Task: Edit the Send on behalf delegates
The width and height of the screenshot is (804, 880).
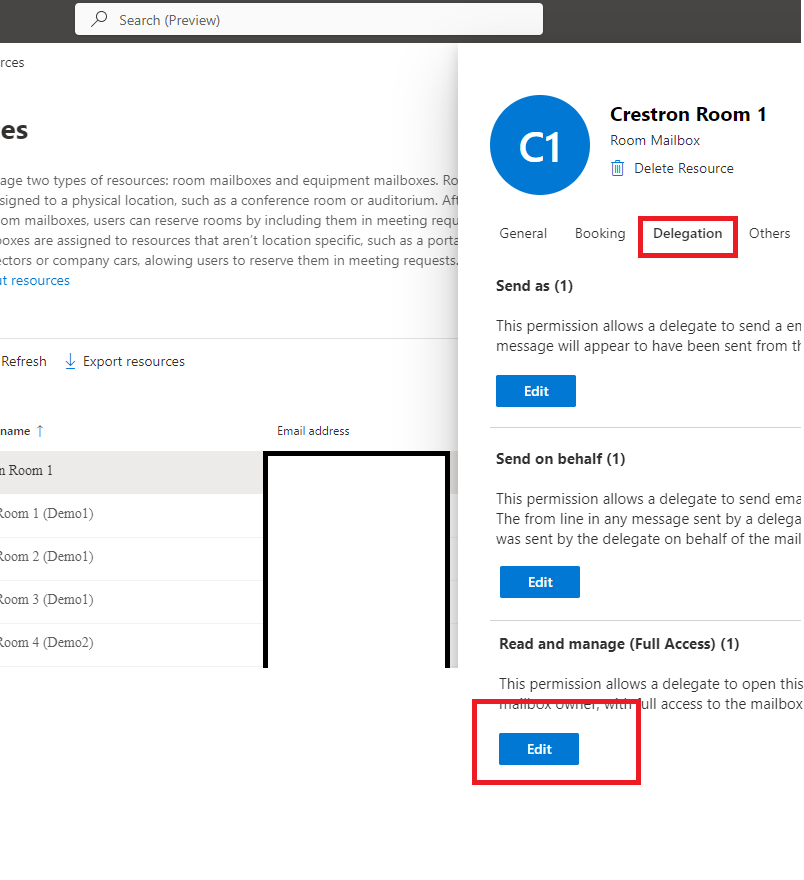Action: 540,582
